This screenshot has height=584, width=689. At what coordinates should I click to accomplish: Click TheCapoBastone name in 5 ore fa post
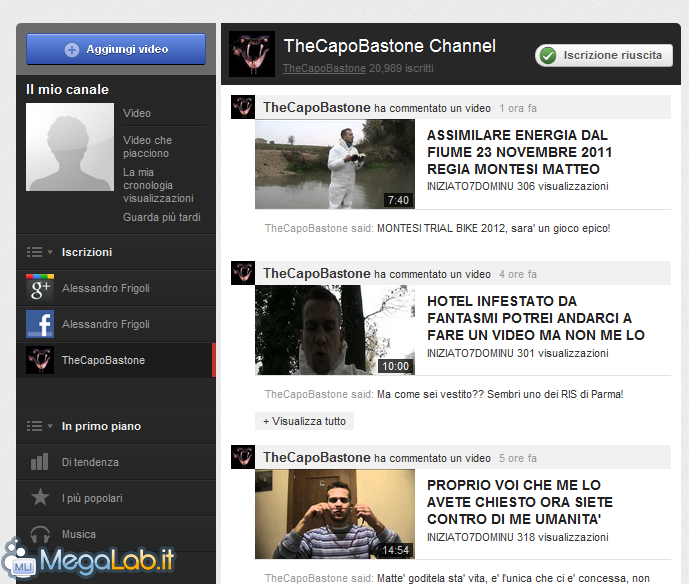coord(317,458)
